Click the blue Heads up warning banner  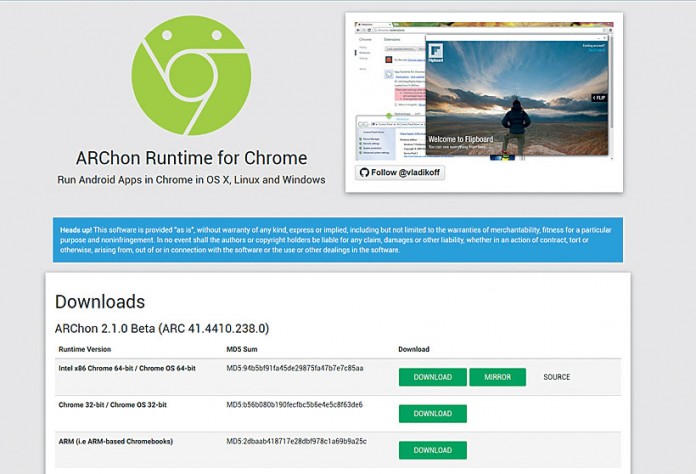pyautogui.click(x=337, y=240)
